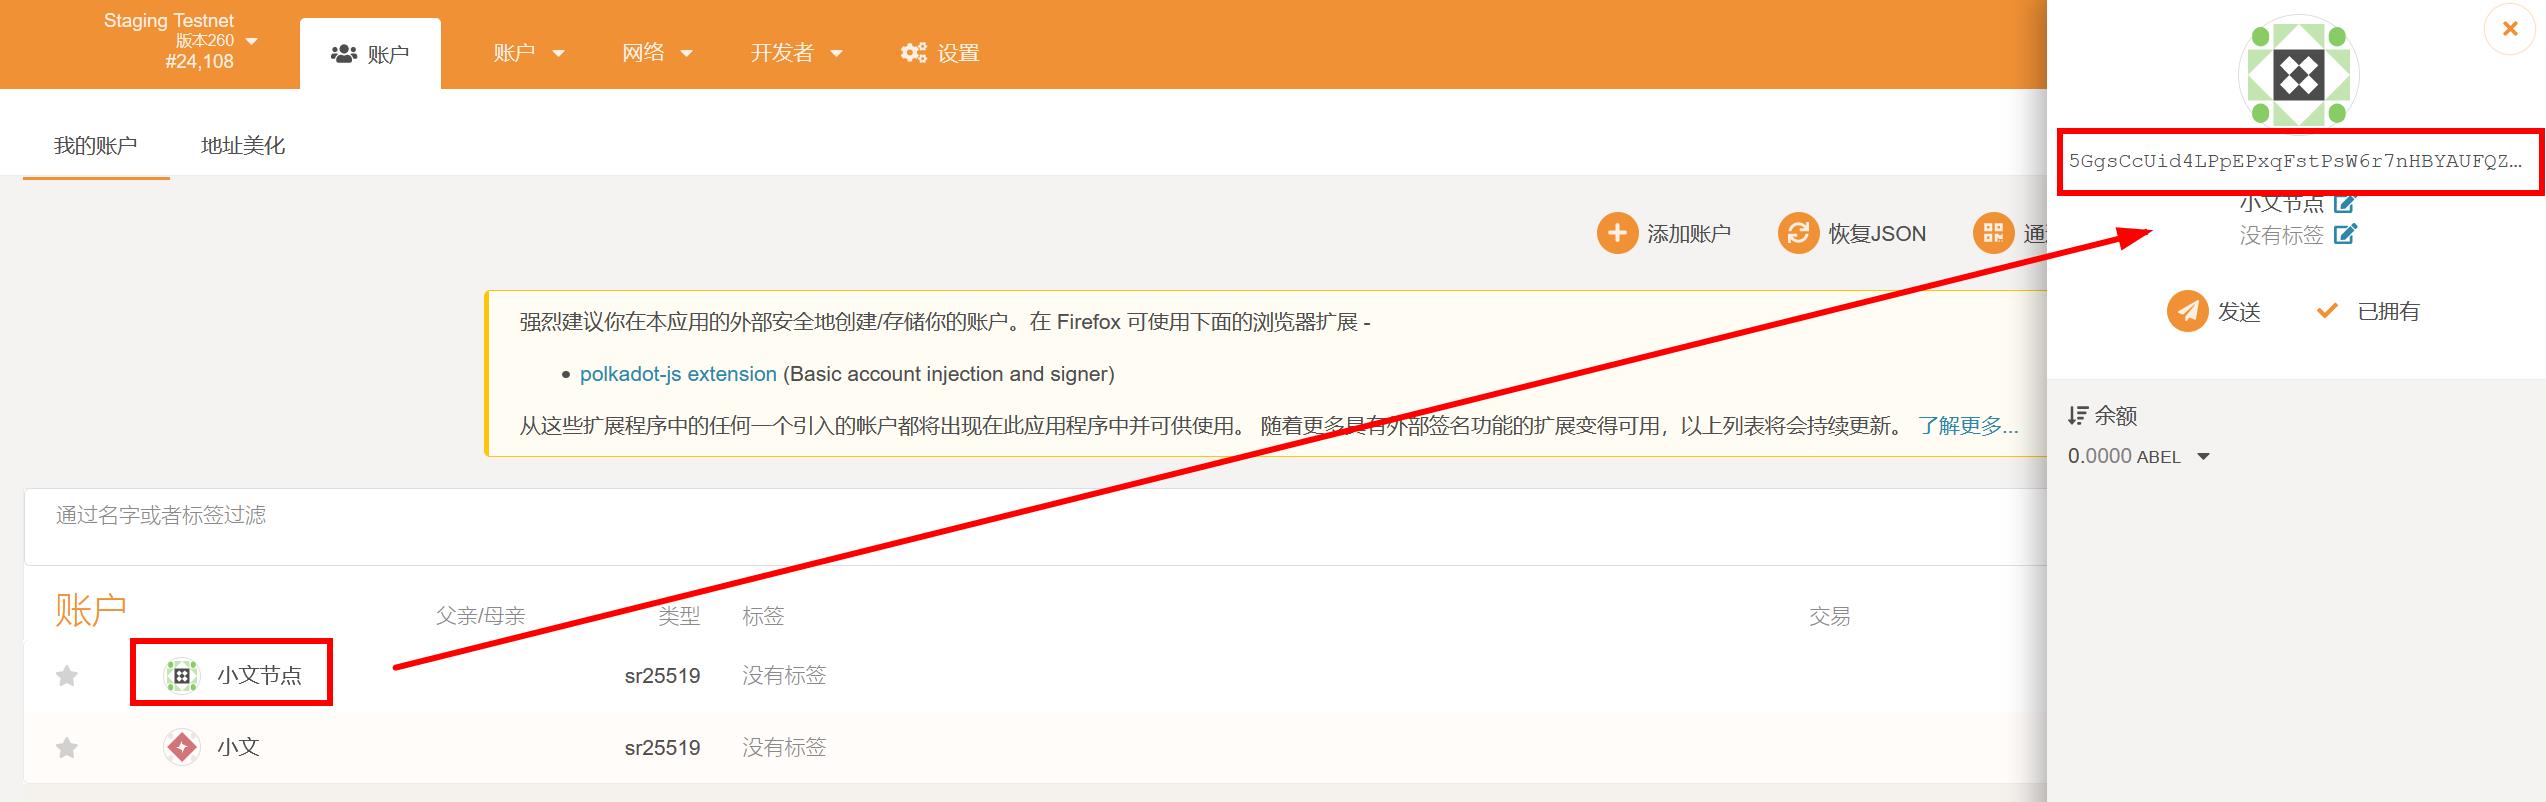Click the 标签 column header
2546x802 pixels.
coord(763,616)
